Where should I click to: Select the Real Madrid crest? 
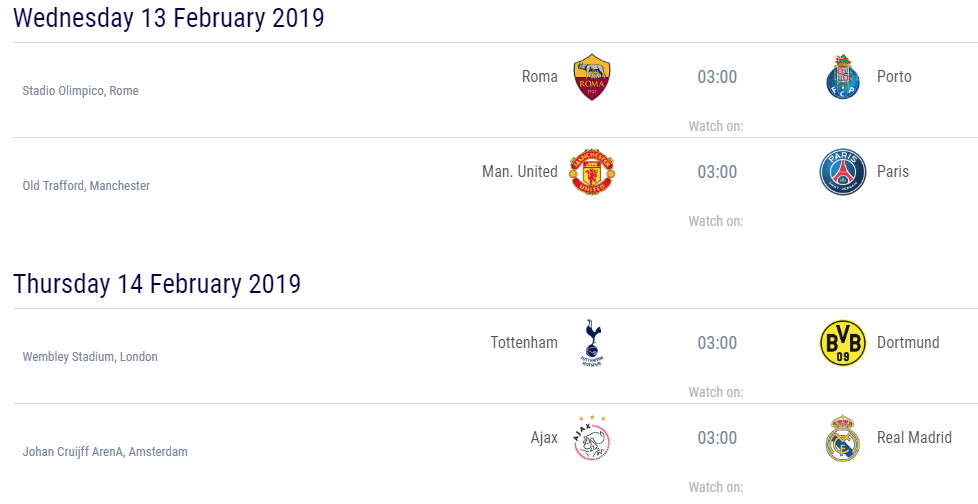point(843,438)
